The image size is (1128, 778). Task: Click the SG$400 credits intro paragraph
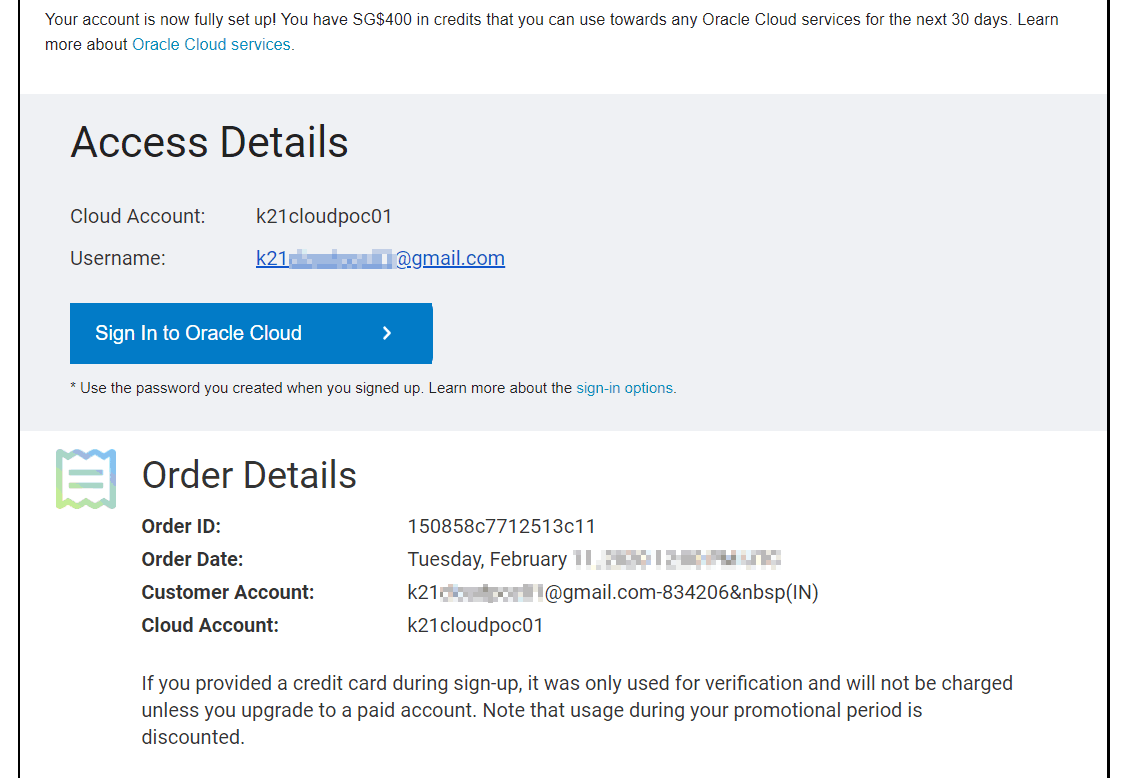(551, 32)
